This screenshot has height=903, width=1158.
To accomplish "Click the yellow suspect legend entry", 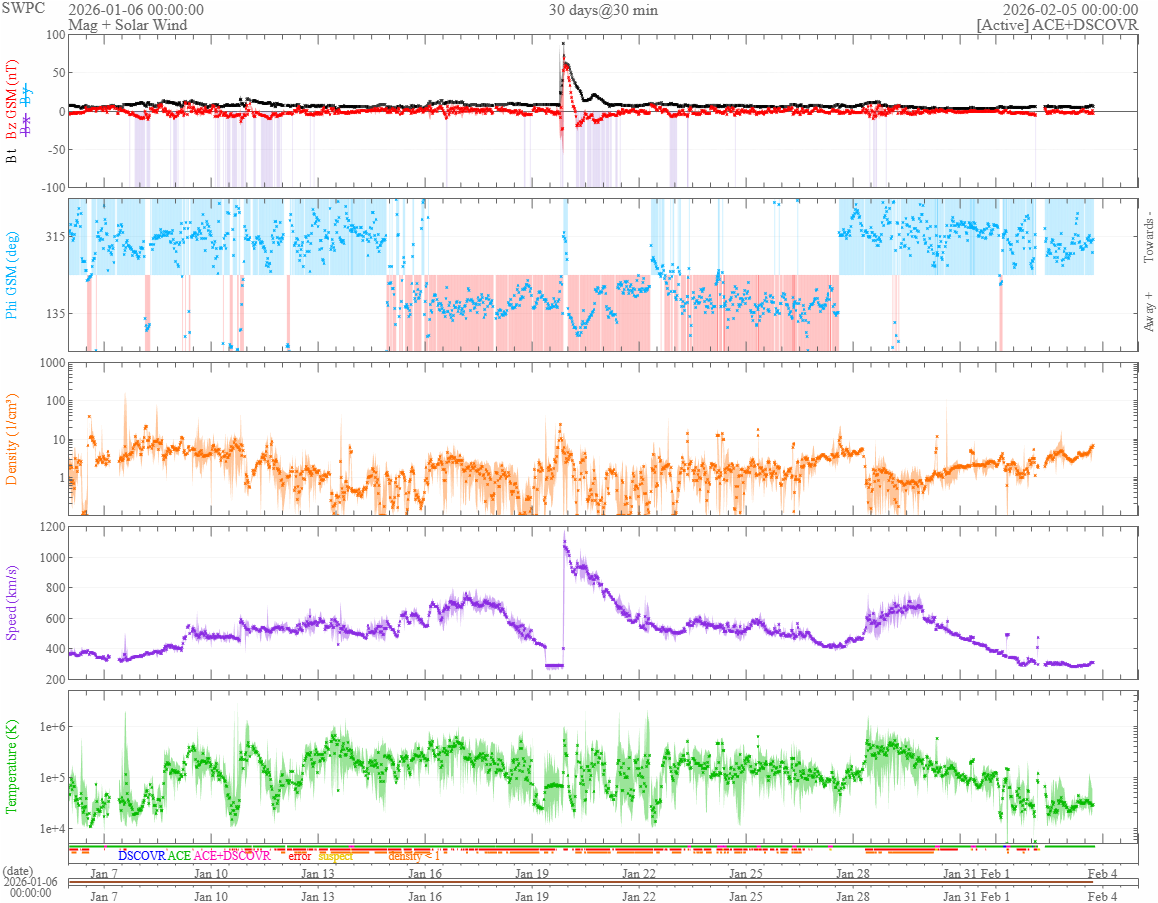I will pos(335,856).
